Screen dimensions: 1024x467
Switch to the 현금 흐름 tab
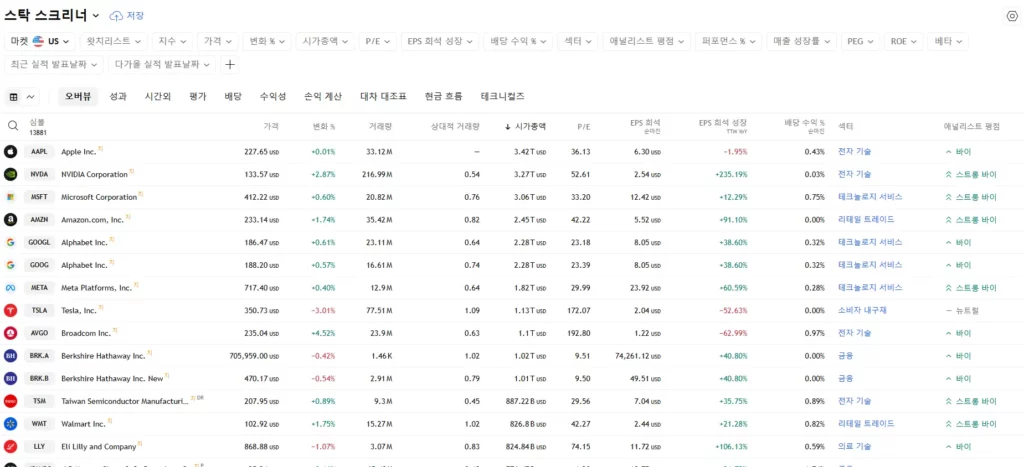coord(443,97)
